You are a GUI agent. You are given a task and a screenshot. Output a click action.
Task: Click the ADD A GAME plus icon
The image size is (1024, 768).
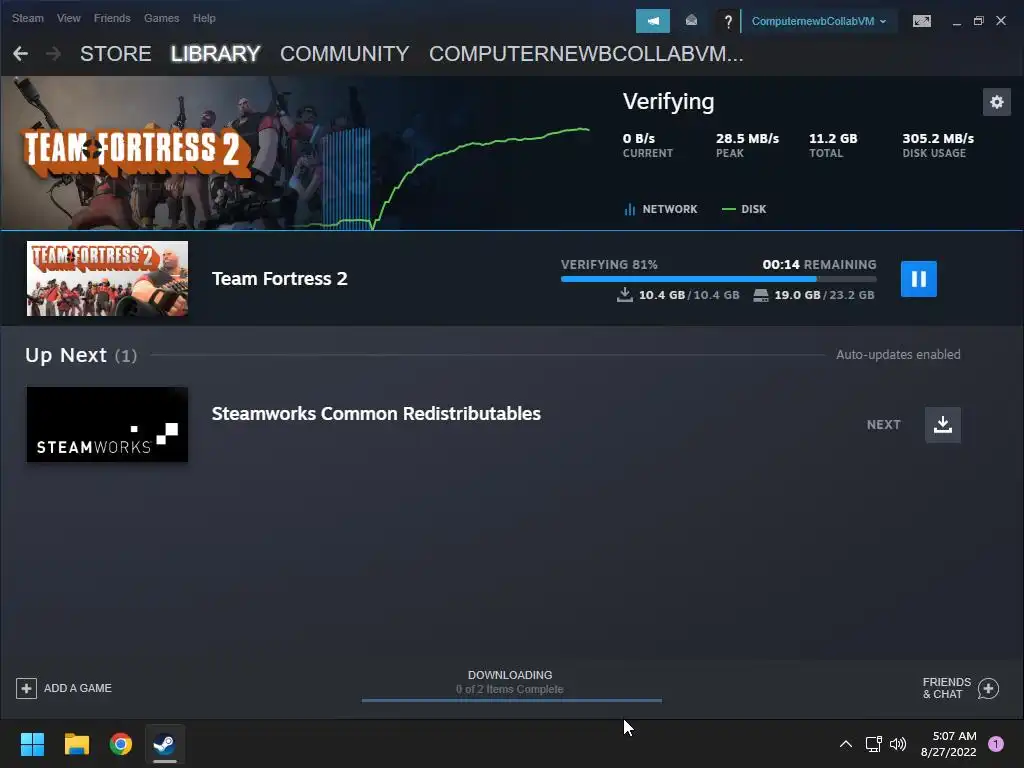pos(26,688)
